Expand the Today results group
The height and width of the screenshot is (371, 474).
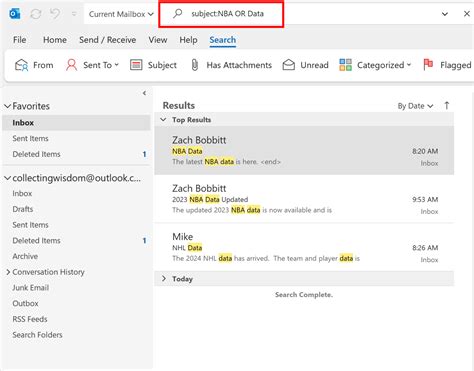(164, 278)
